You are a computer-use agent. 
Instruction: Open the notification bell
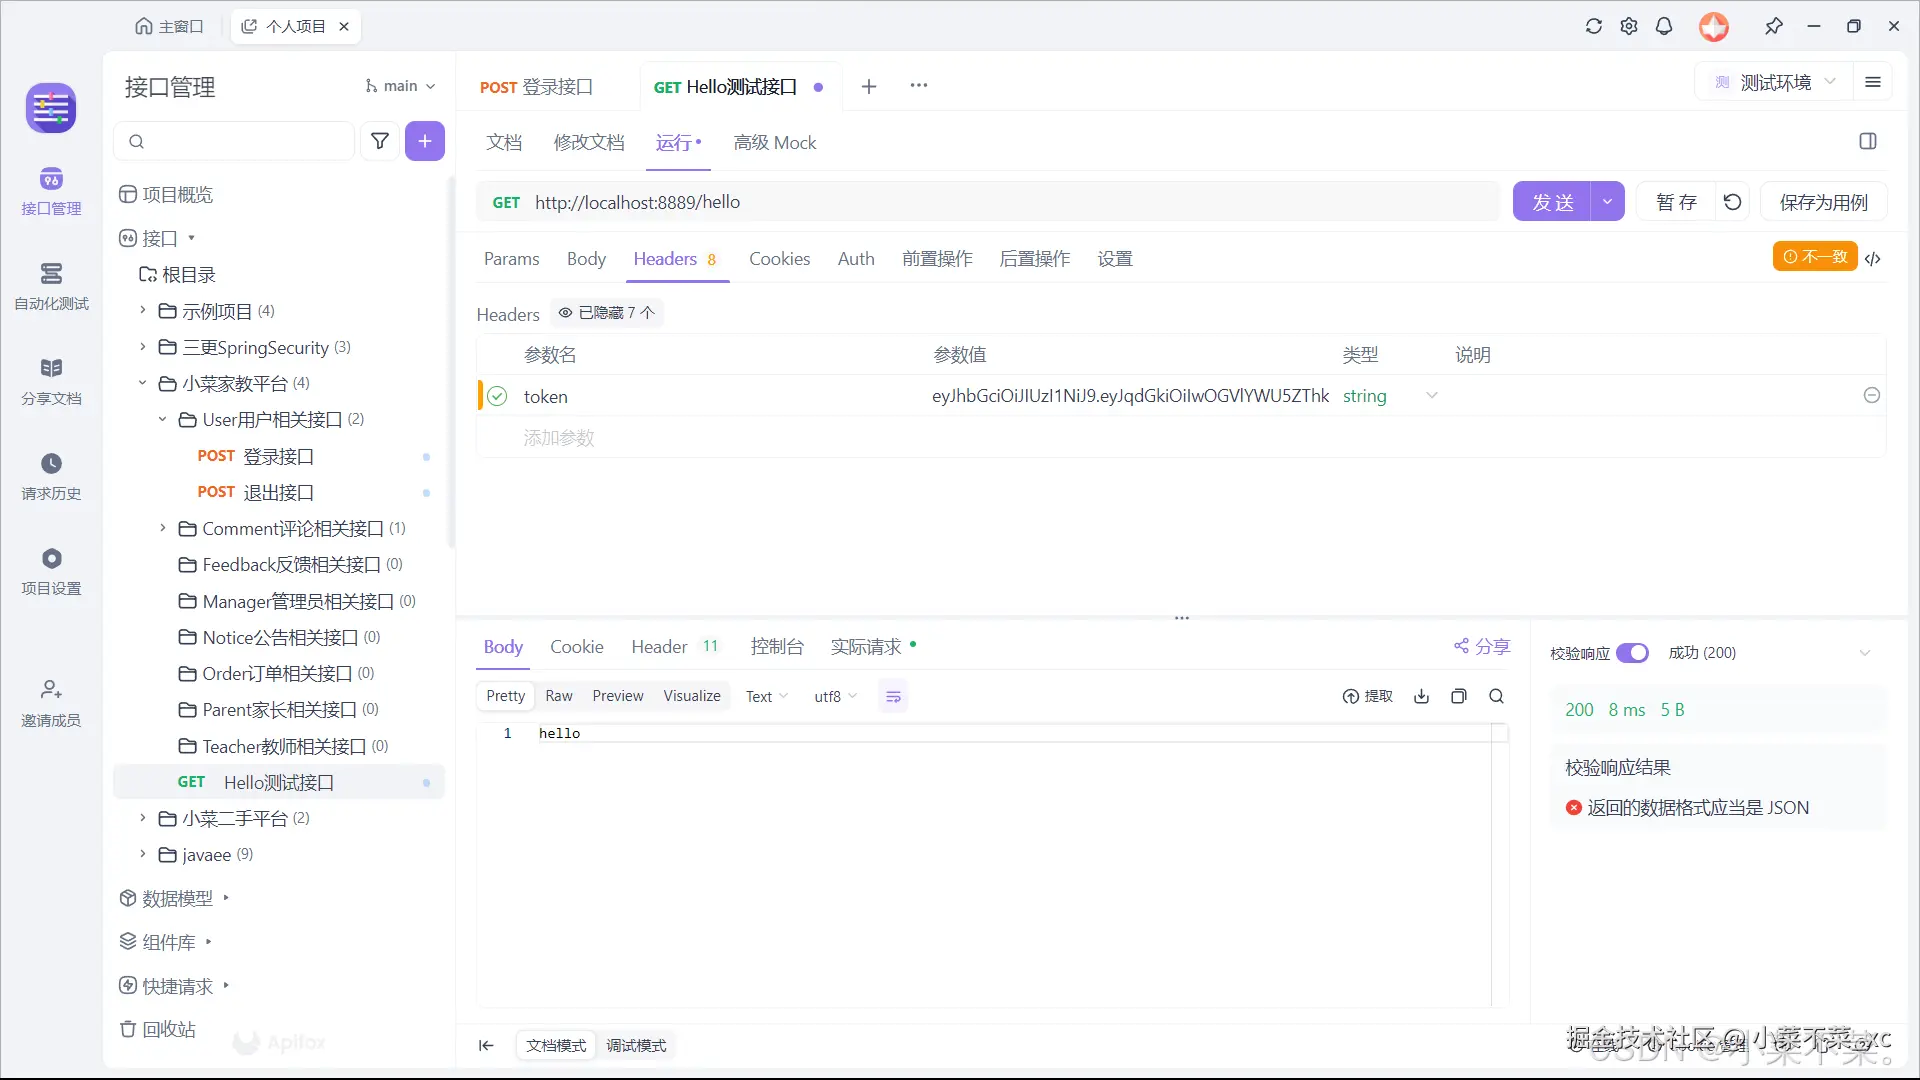point(1664,27)
